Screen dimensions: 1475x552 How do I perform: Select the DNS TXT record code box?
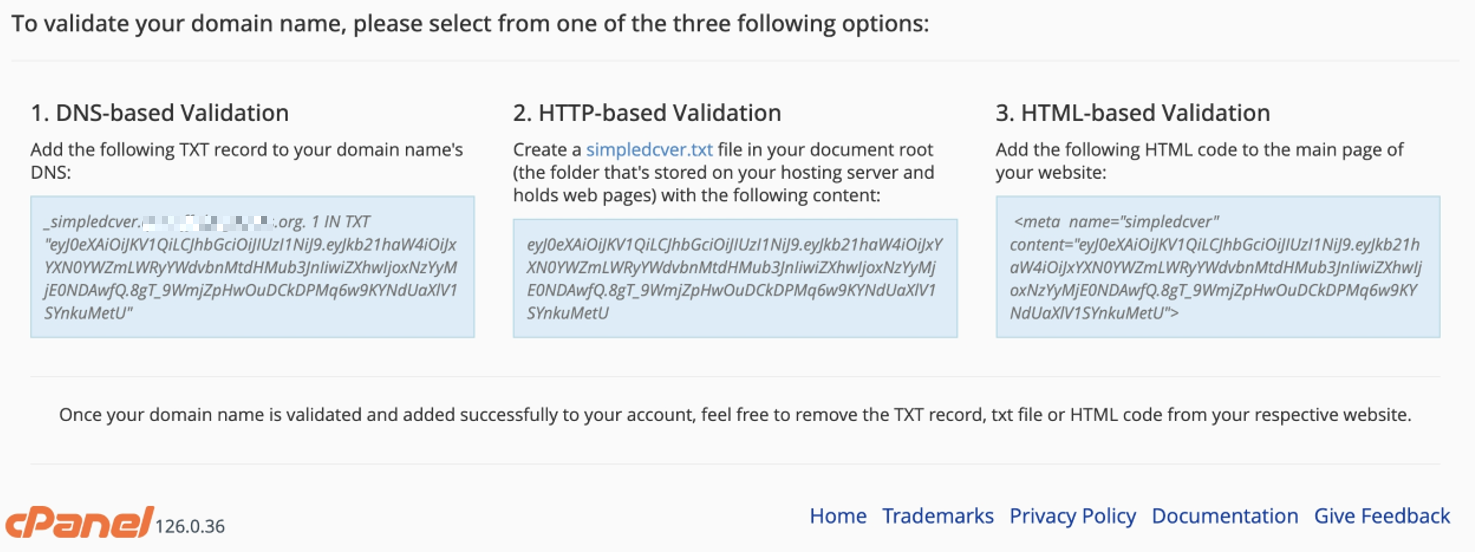[252, 267]
